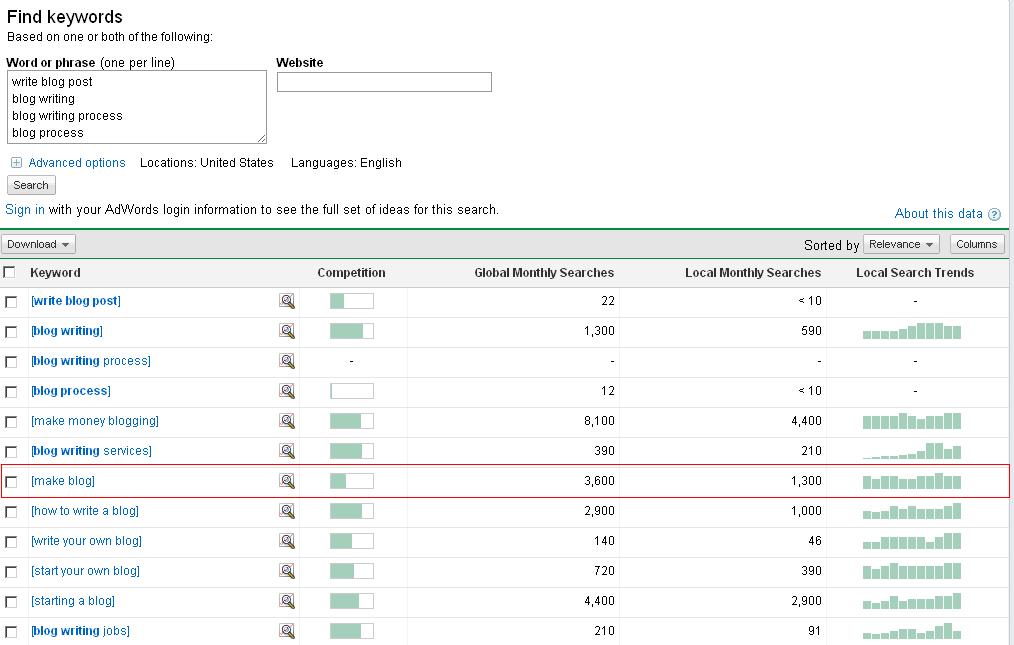Viewport: 1014px width, 645px height.
Task: Click magnifier icon for 'make money blogging'
Action: (x=287, y=421)
